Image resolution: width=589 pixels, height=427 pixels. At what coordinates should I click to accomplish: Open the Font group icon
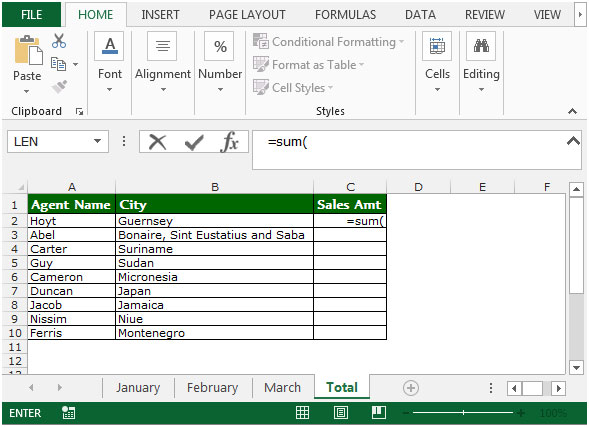coord(109,46)
